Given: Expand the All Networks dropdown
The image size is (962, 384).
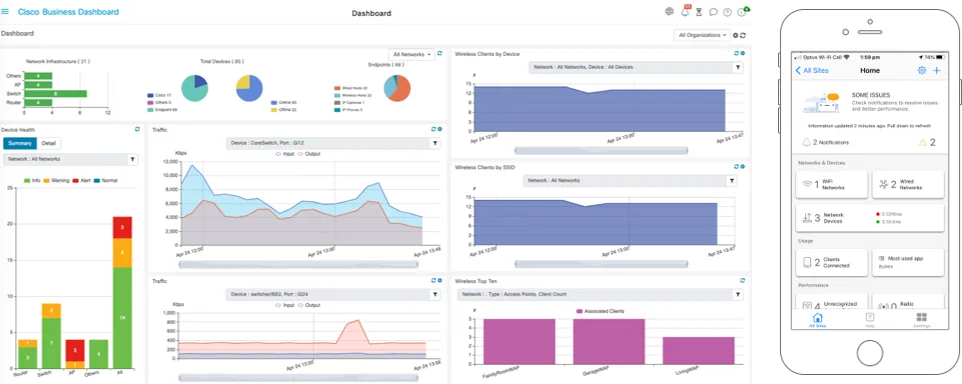Looking at the screenshot, I should (x=412, y=54).
